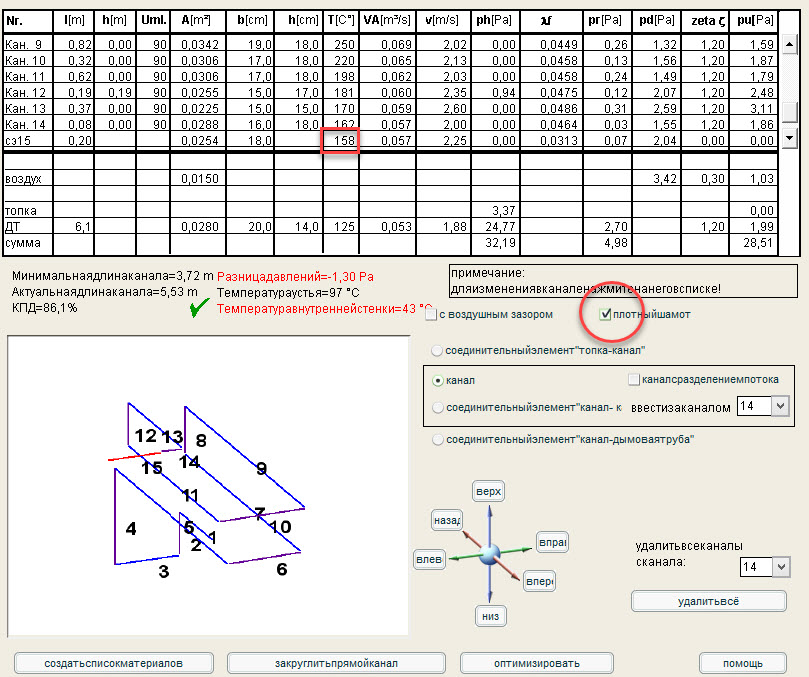Select the 'топка-канал' connecting element radio

[437, 350]
